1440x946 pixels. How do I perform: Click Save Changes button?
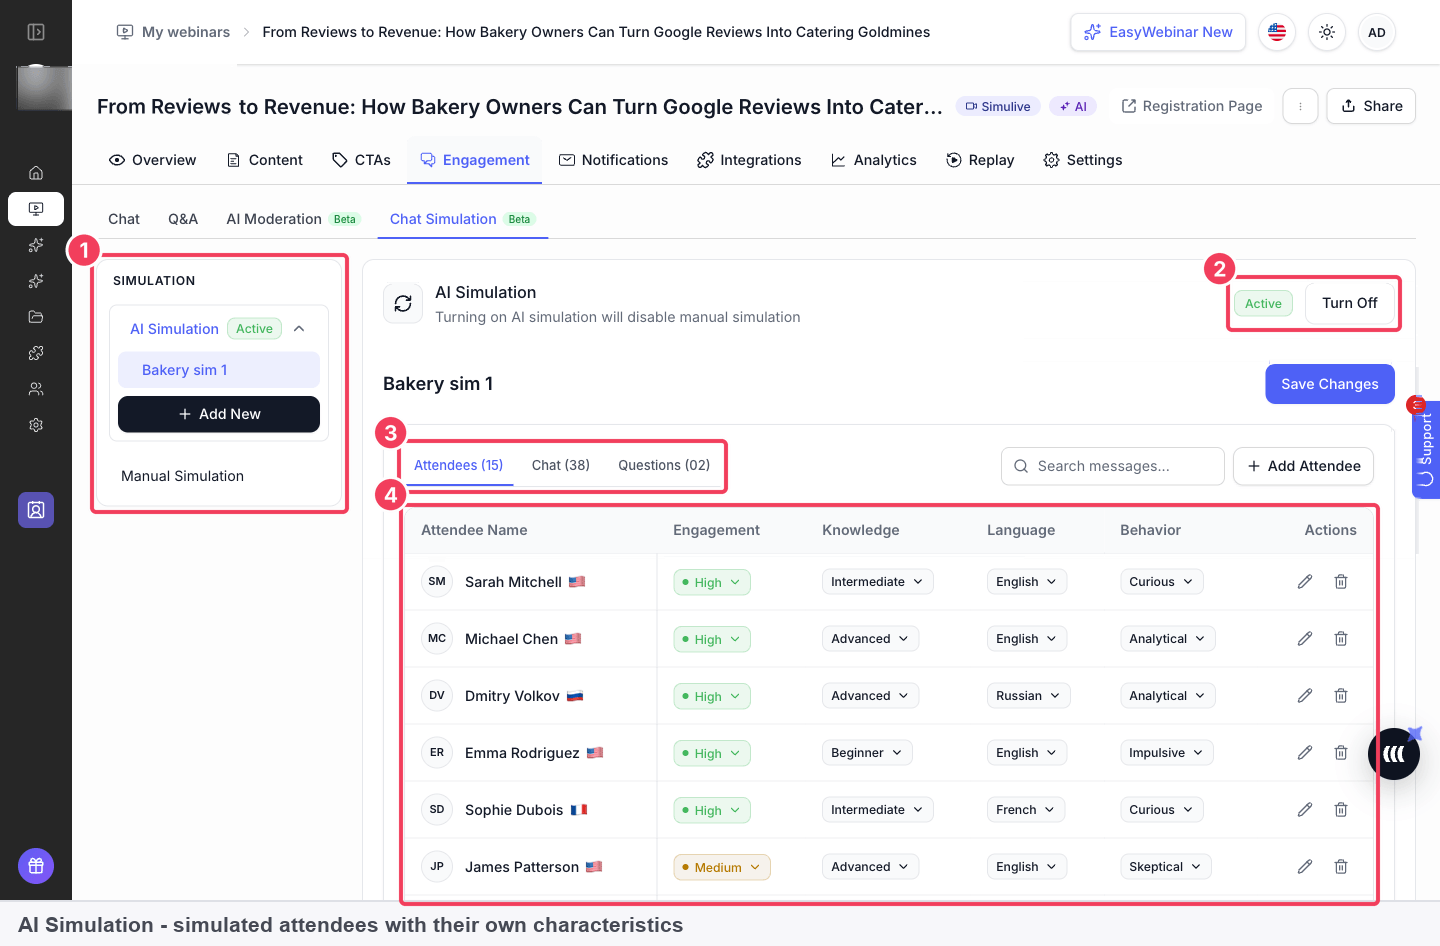click(1330, 384)
